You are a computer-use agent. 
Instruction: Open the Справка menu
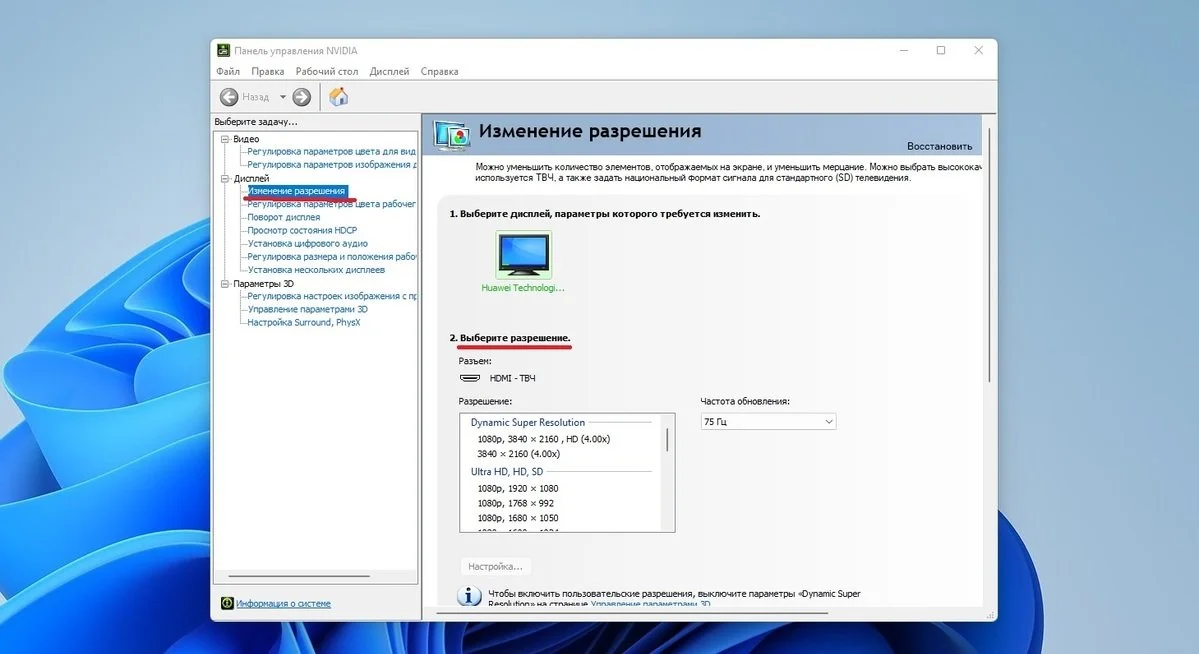[x=440, y=71]
